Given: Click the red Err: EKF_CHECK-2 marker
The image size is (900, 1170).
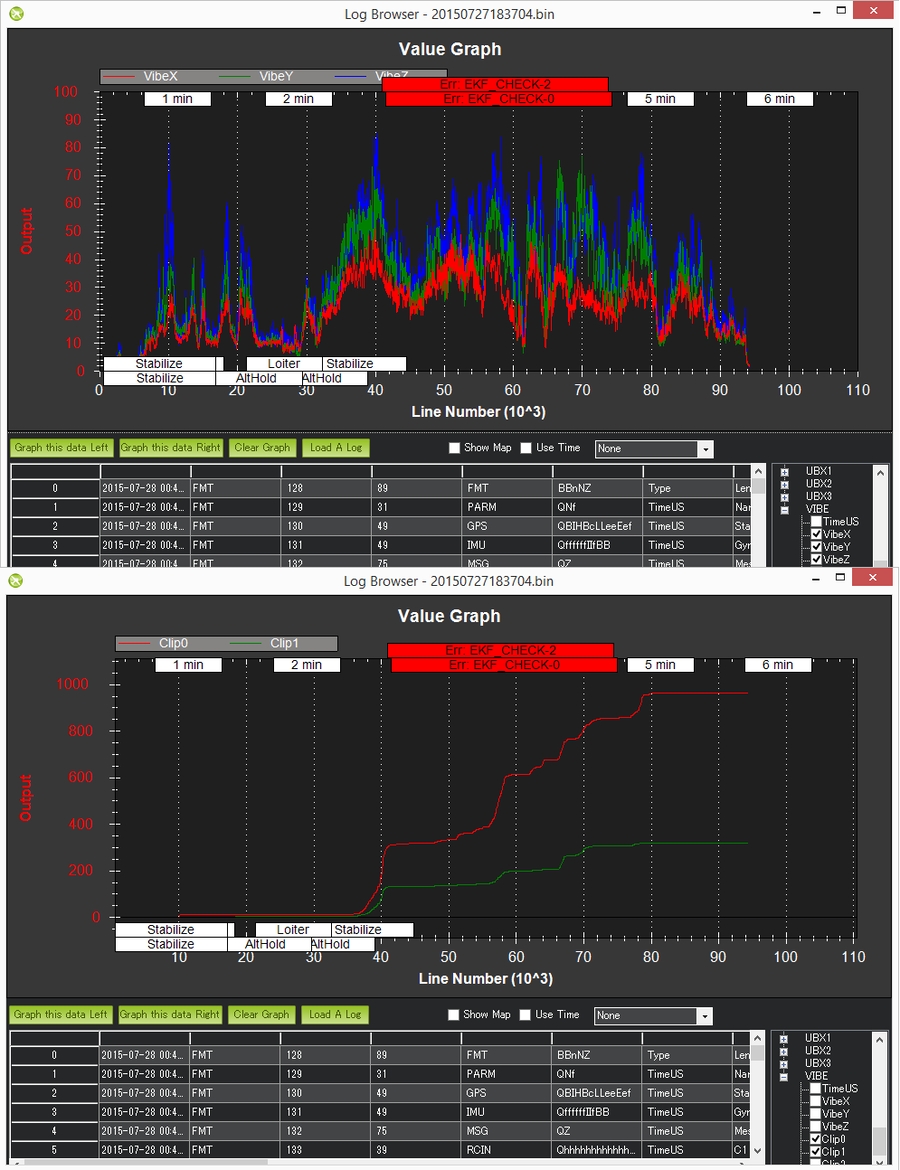Looking at the screenshot, I should coord(496,86).
